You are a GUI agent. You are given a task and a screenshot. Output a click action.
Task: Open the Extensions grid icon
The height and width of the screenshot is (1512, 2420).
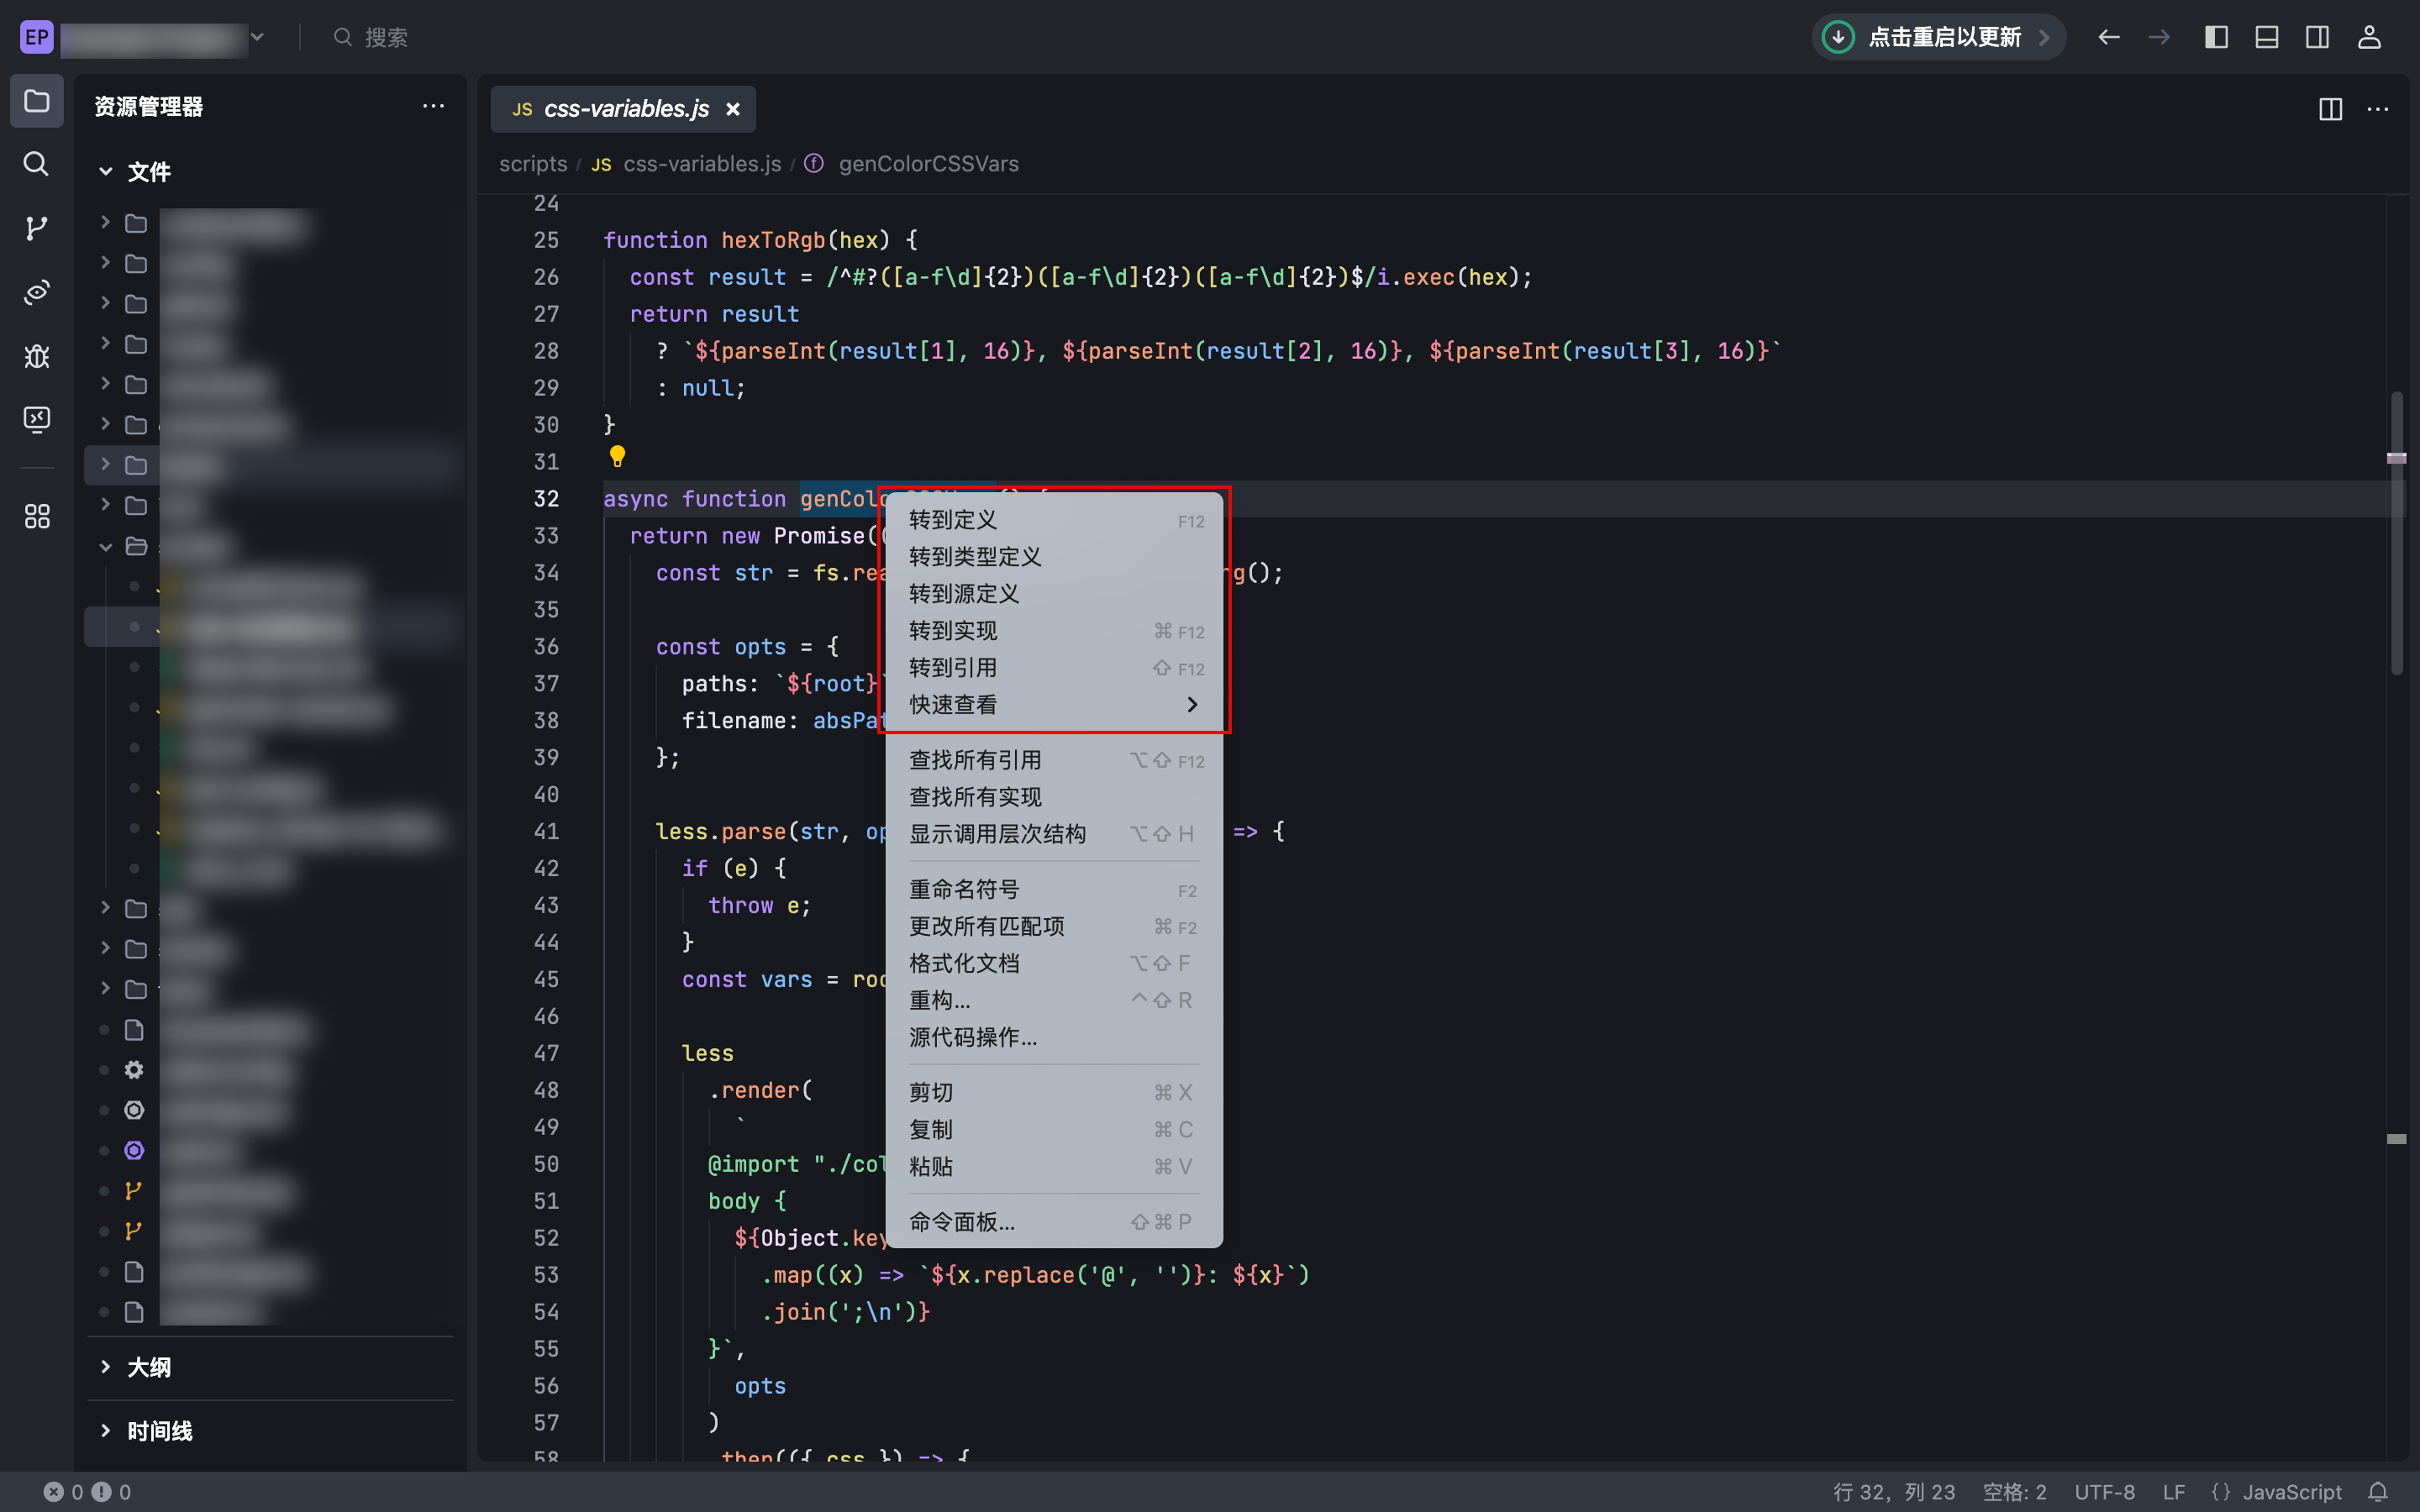[36, 516]
